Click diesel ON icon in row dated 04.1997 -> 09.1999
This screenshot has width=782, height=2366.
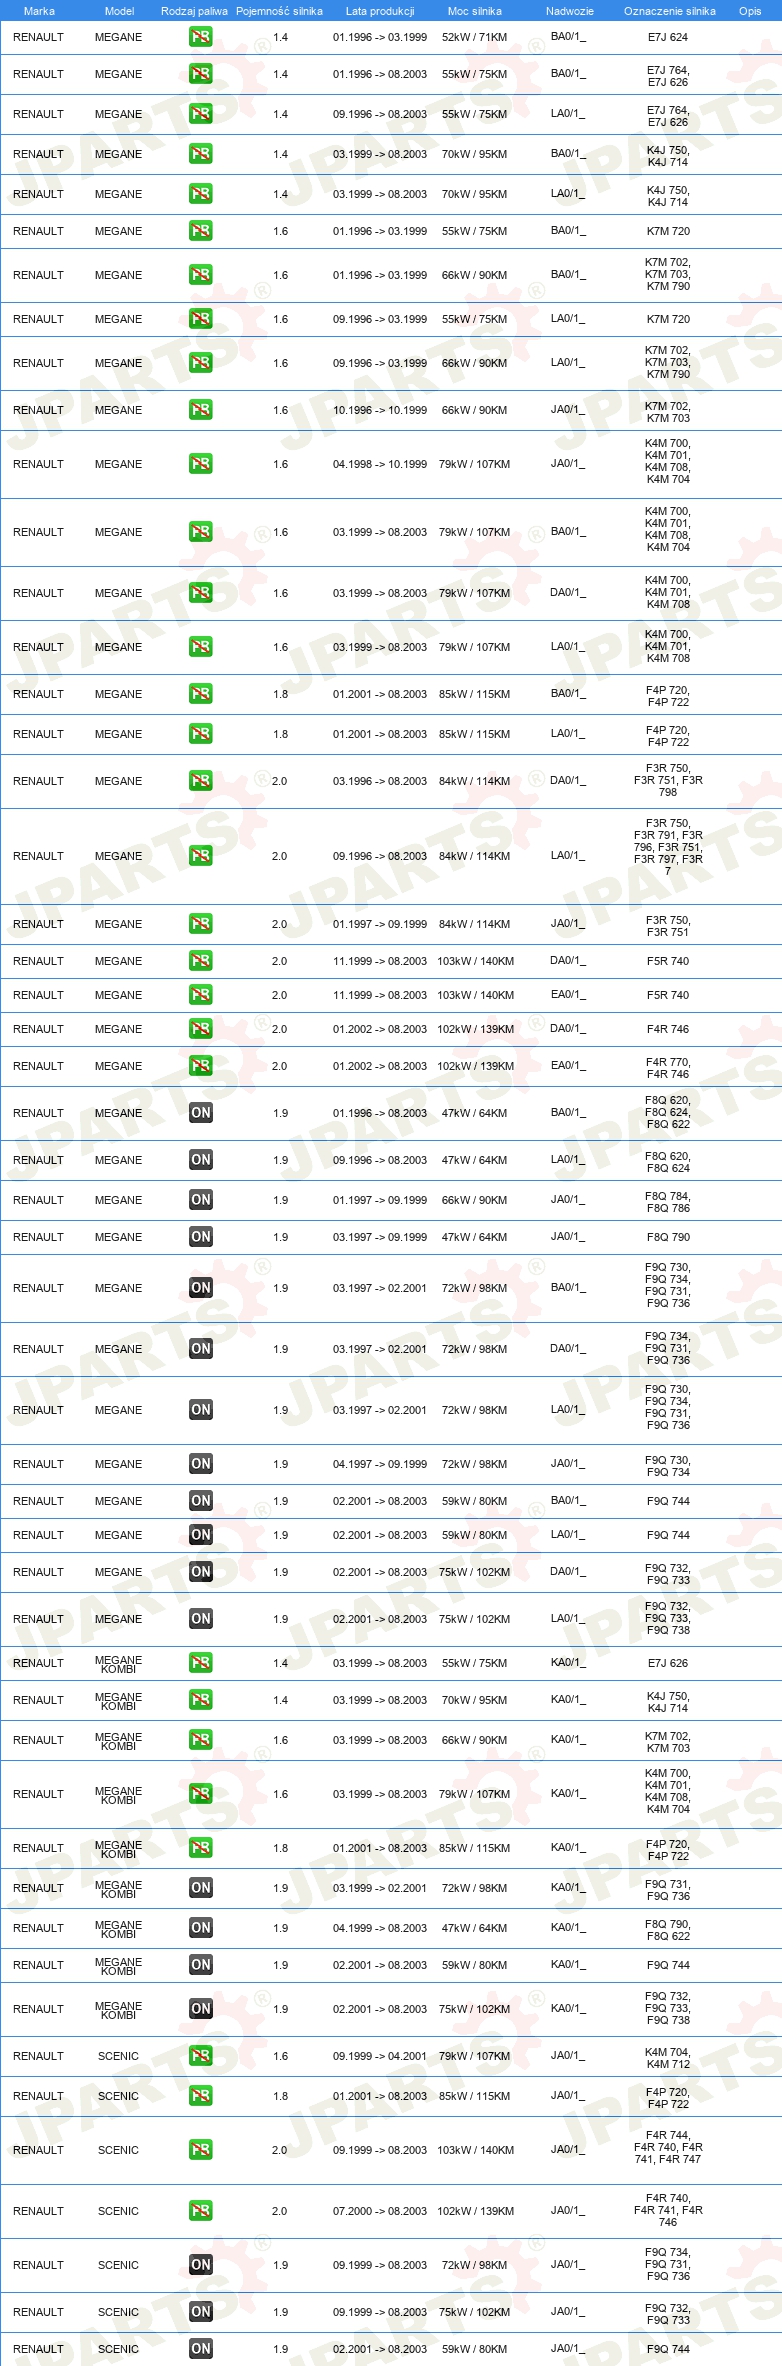(x=200, y=1464)
